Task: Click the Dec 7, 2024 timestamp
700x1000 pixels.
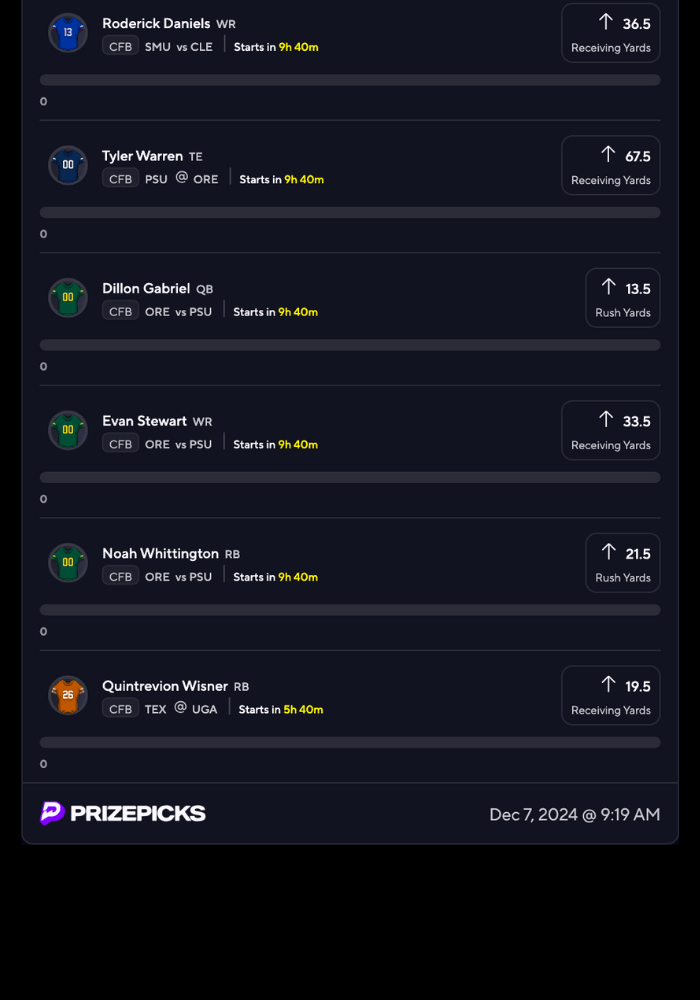Action: click(x=574, y=814)
